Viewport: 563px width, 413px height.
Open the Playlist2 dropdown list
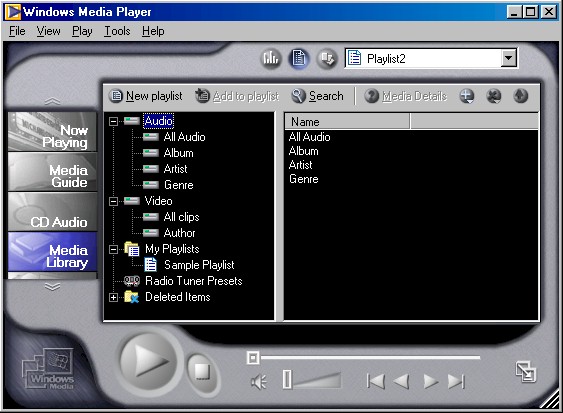point(509,58)
